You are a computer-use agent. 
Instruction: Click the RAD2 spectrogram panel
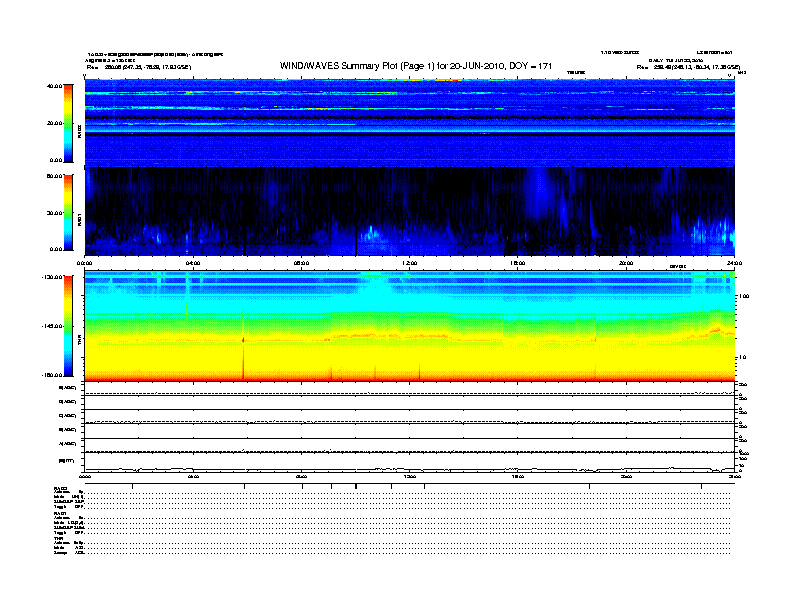click(410, 122)
